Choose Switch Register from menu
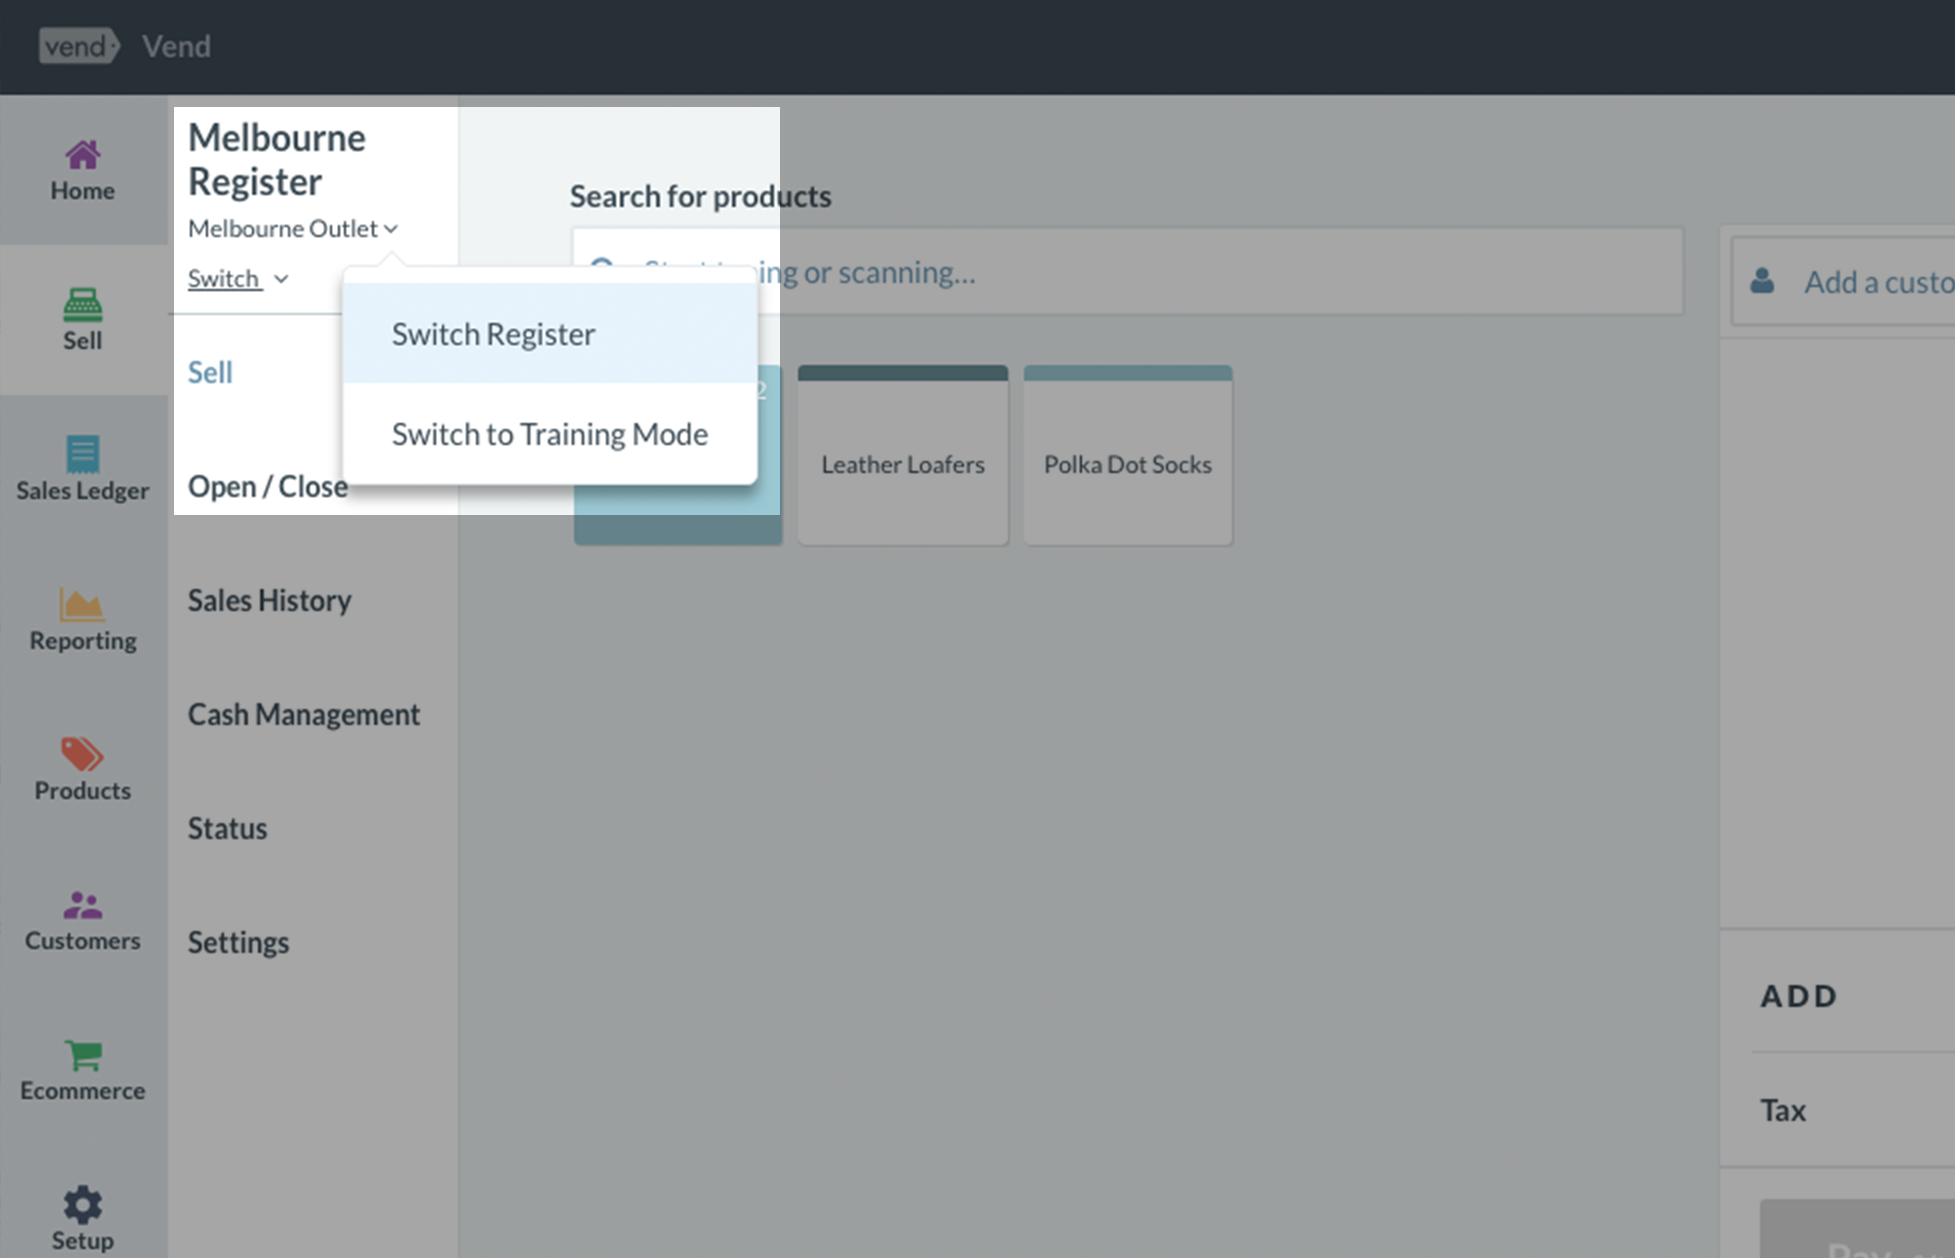The height and width of the screenshot is (1258, 1955). coord(493,334)
